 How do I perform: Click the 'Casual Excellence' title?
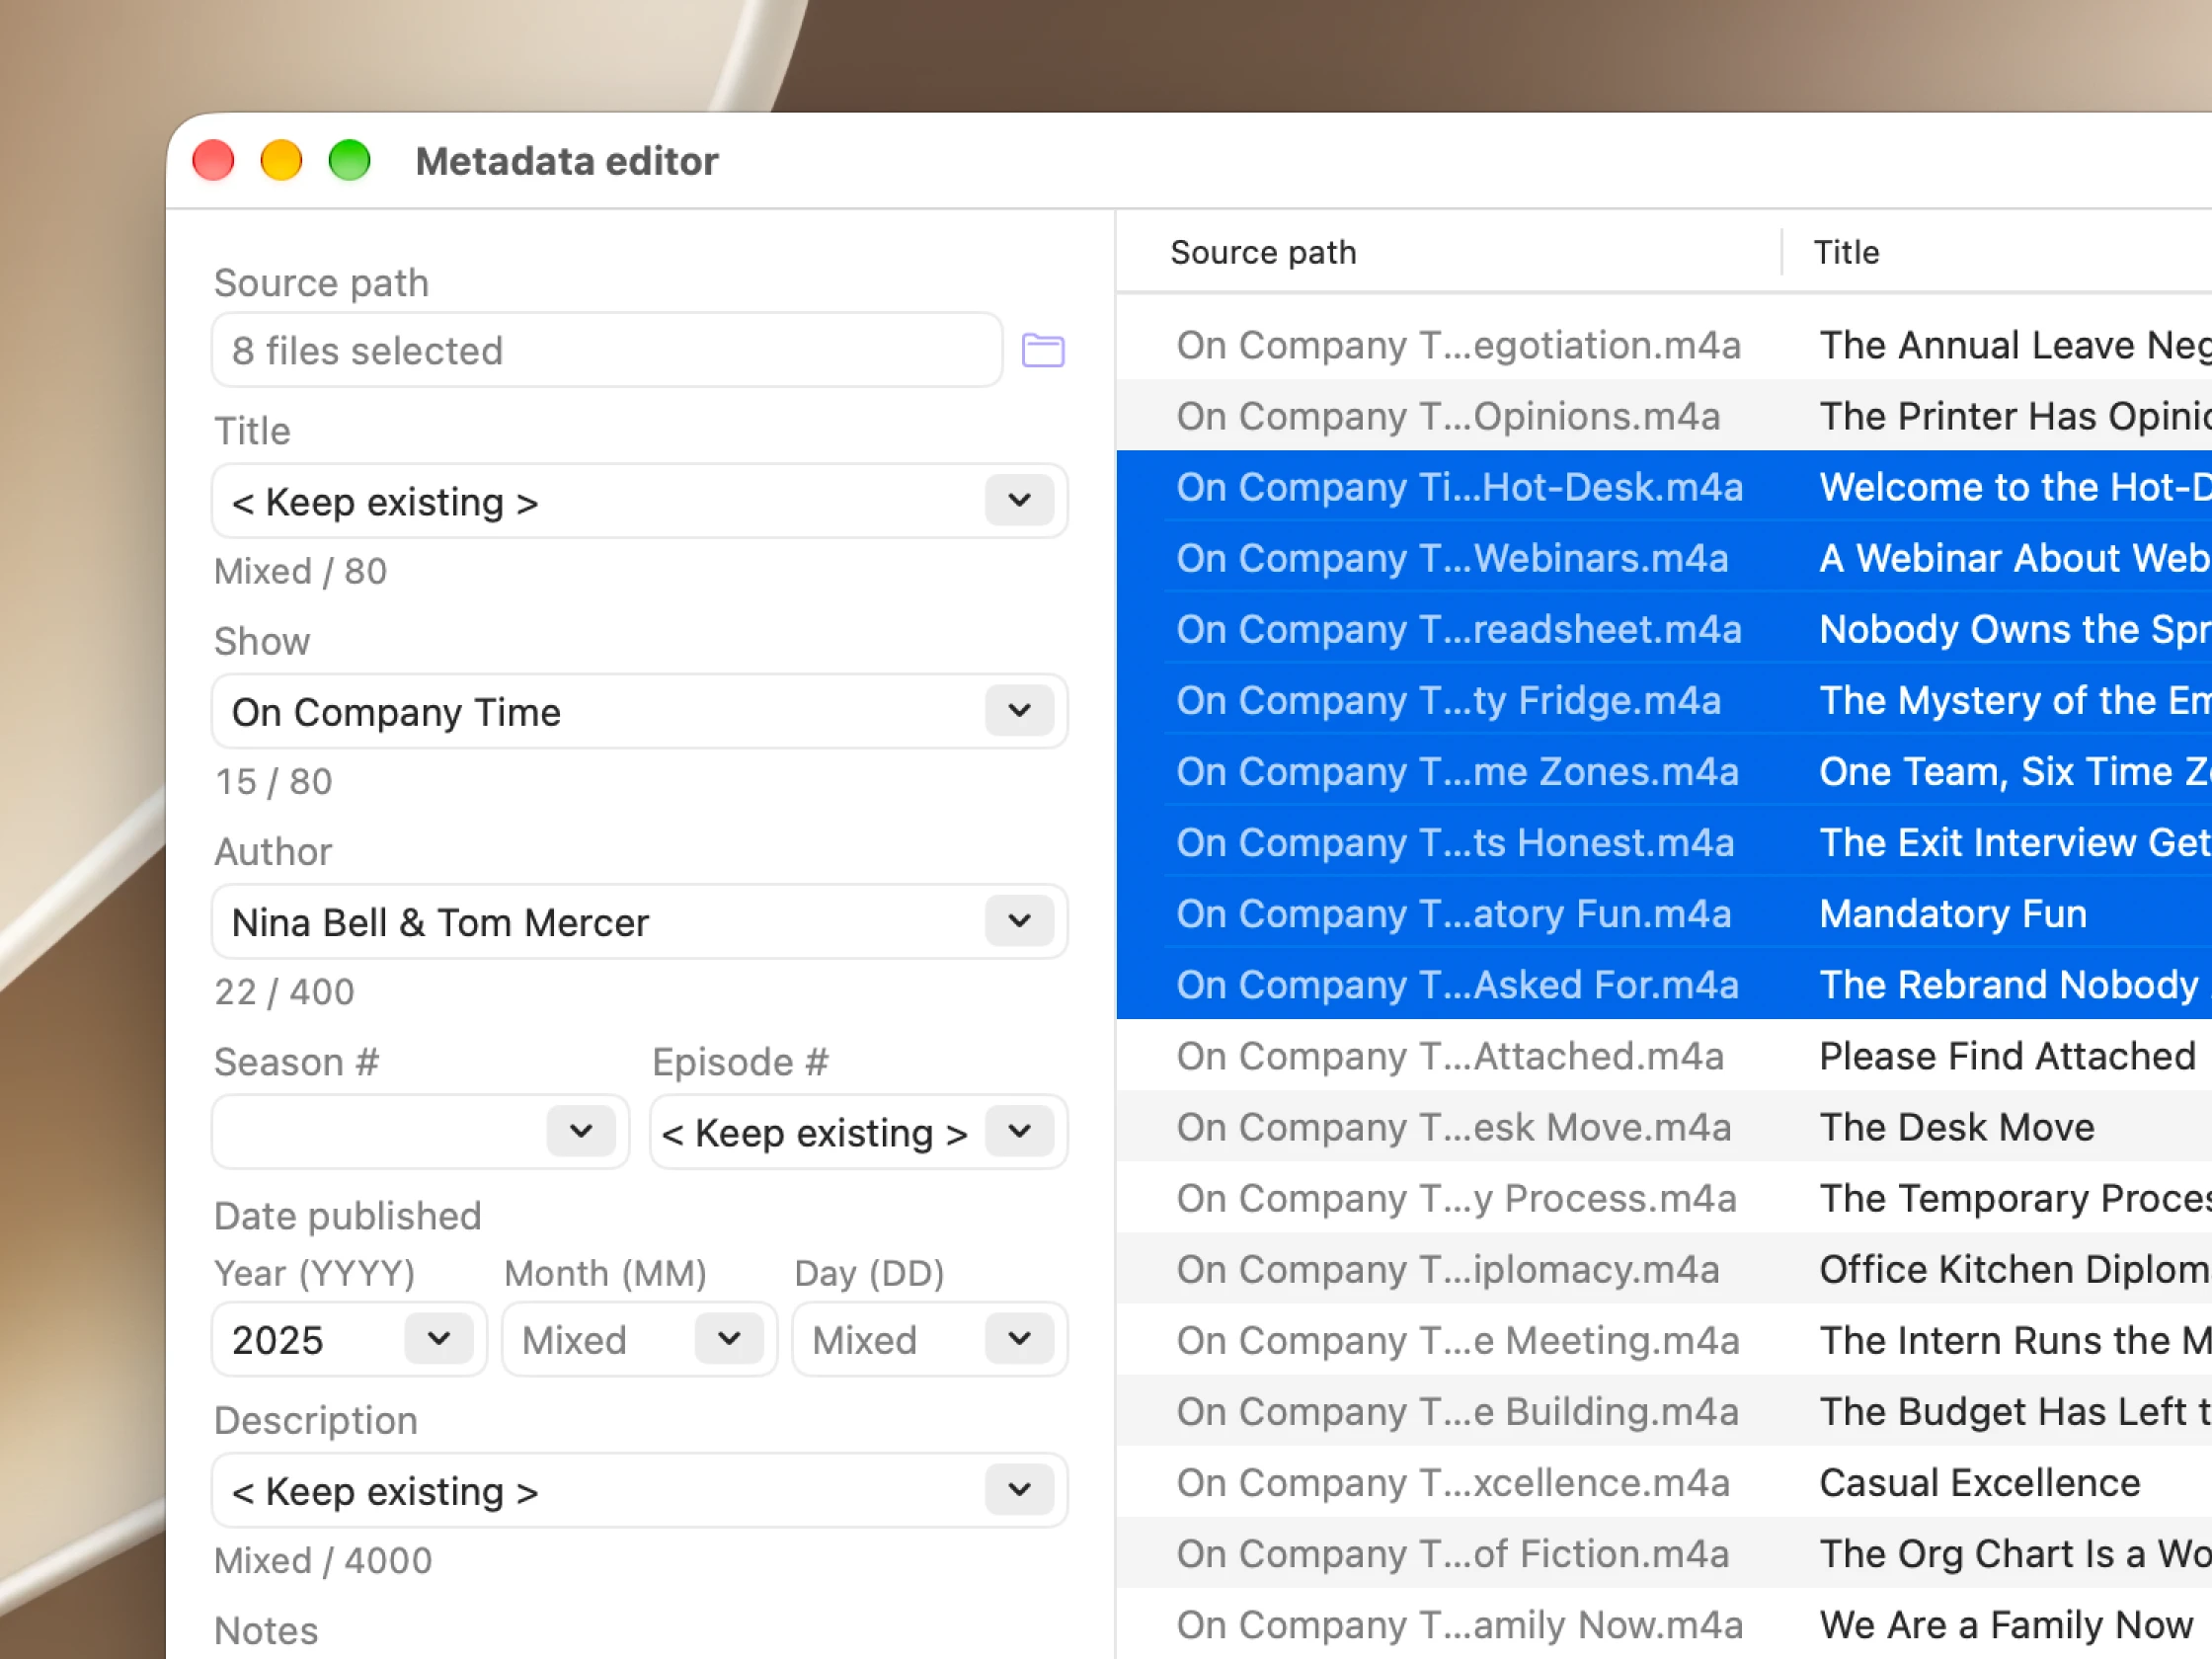1980,1482
